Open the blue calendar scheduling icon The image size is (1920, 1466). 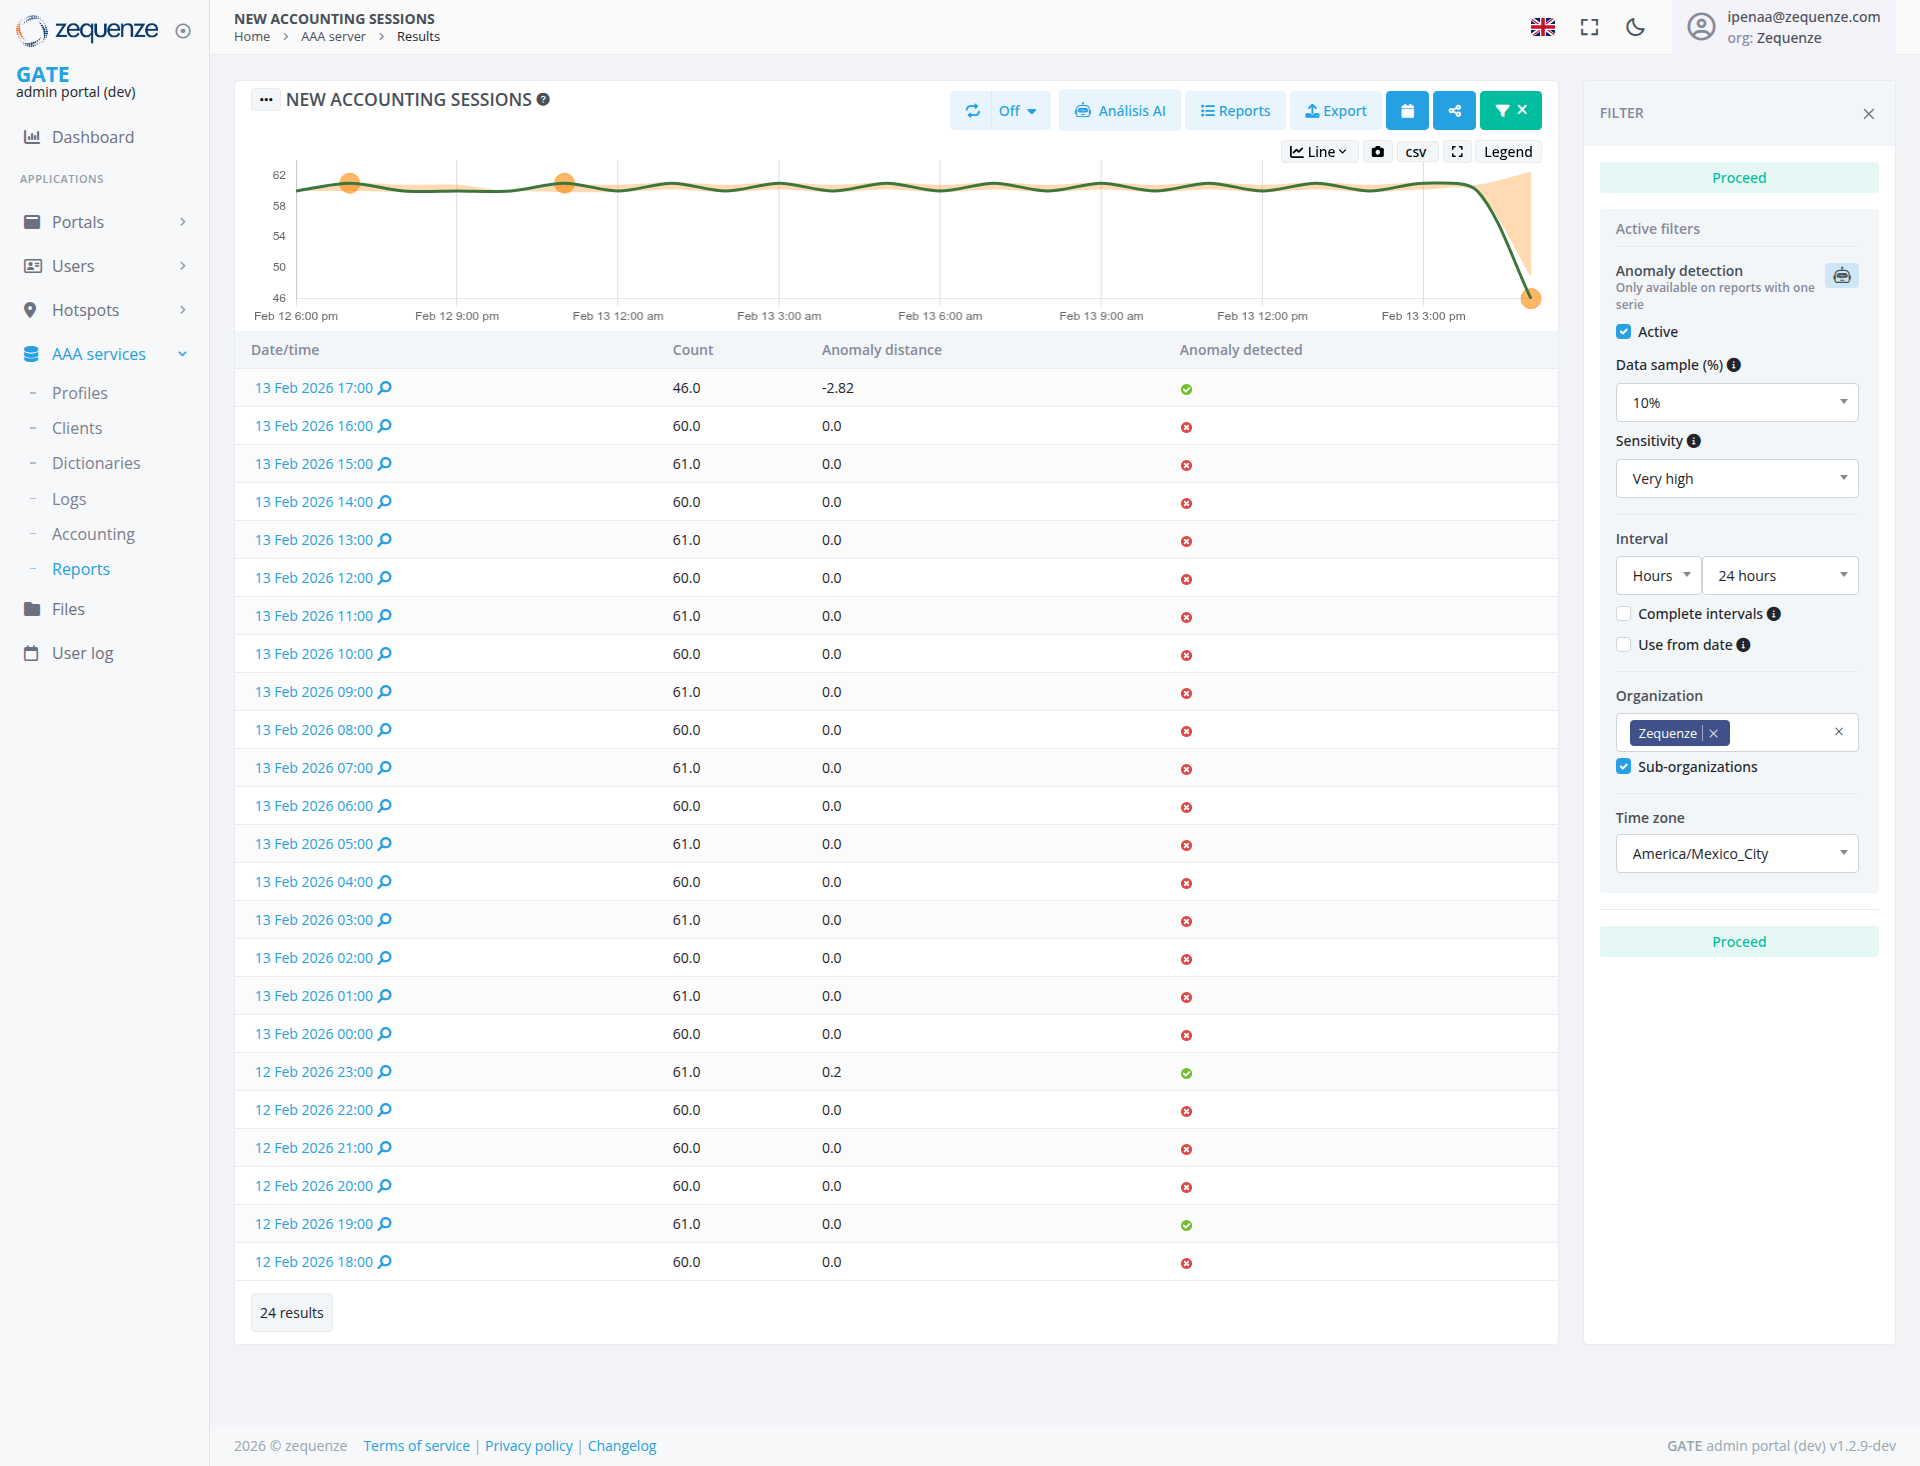pyautogui.click(x=1407, y=110)
